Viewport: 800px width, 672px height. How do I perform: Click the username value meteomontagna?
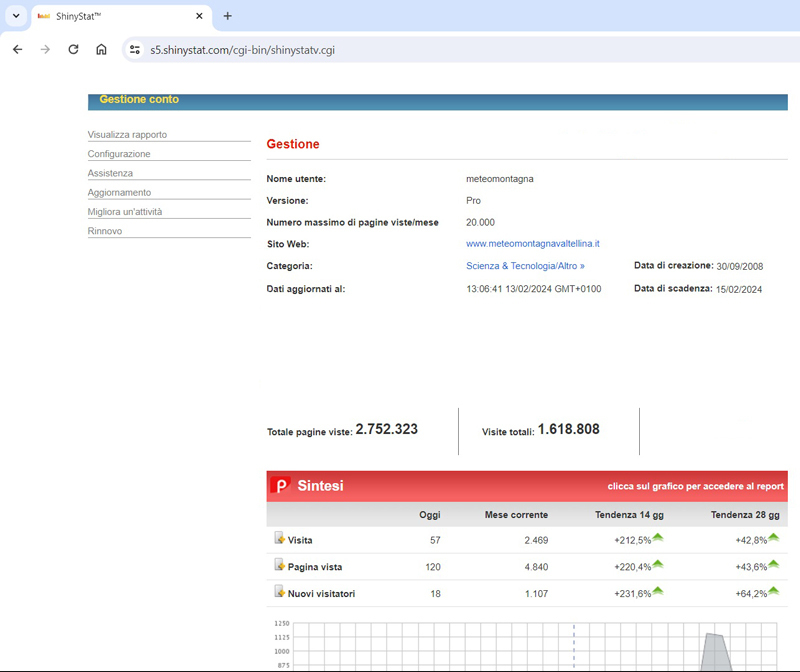point(499,179)
